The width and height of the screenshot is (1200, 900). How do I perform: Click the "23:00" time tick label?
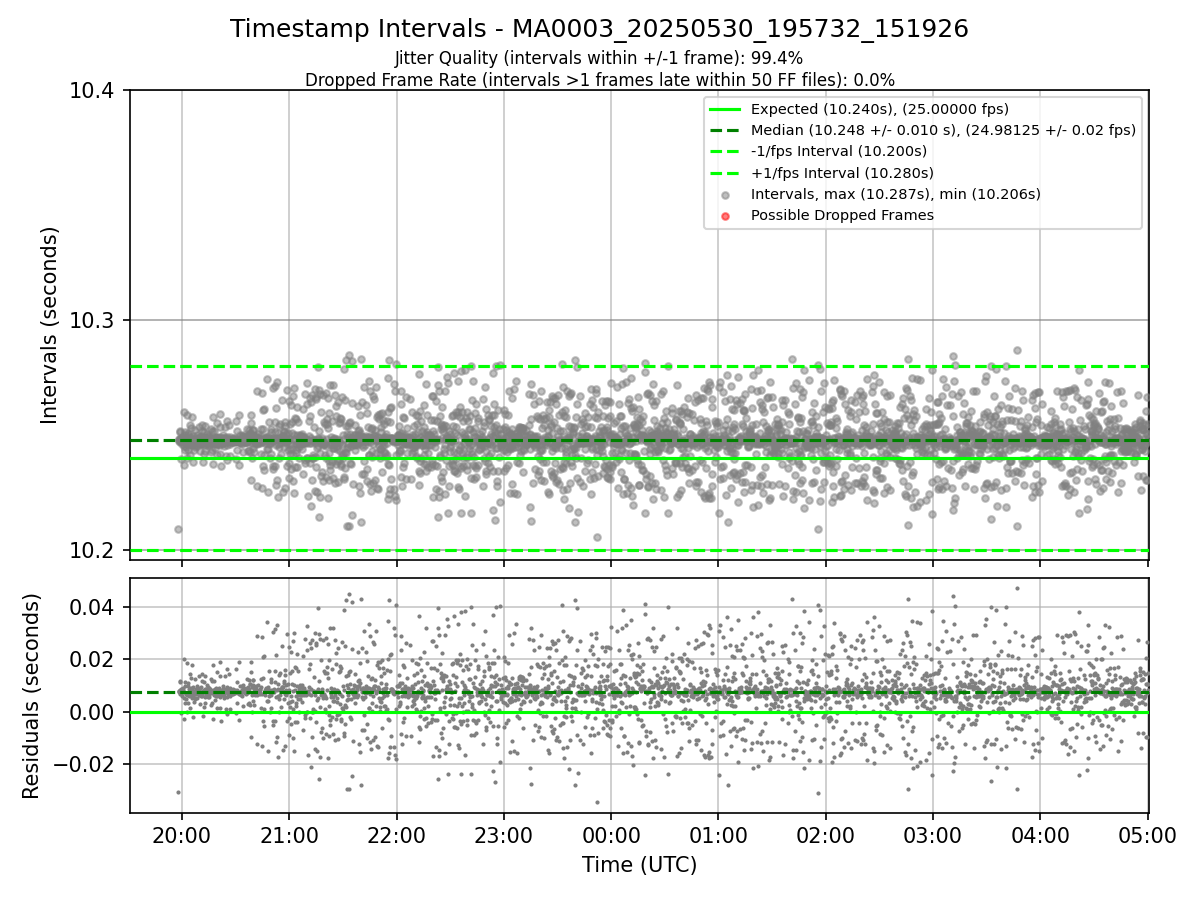point(503,834)
